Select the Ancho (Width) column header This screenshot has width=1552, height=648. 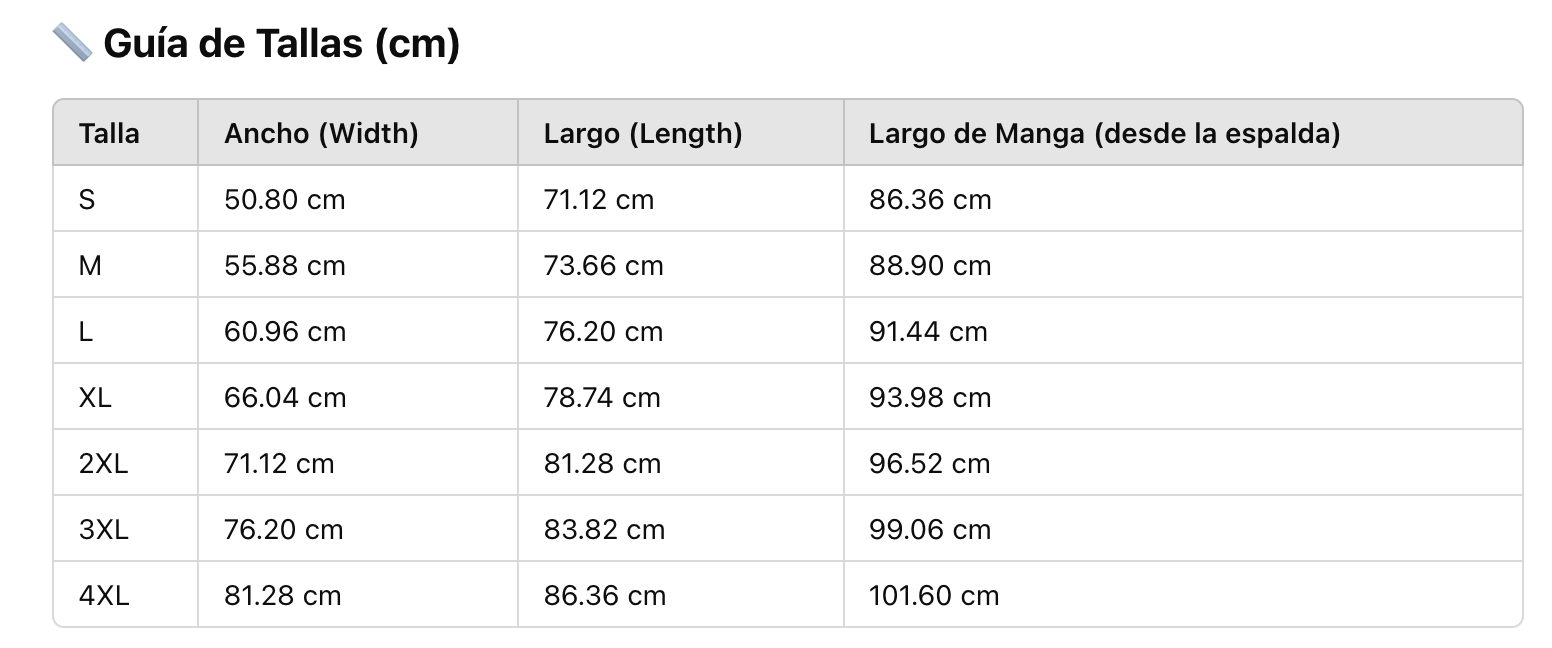click(x=321, y=133)
